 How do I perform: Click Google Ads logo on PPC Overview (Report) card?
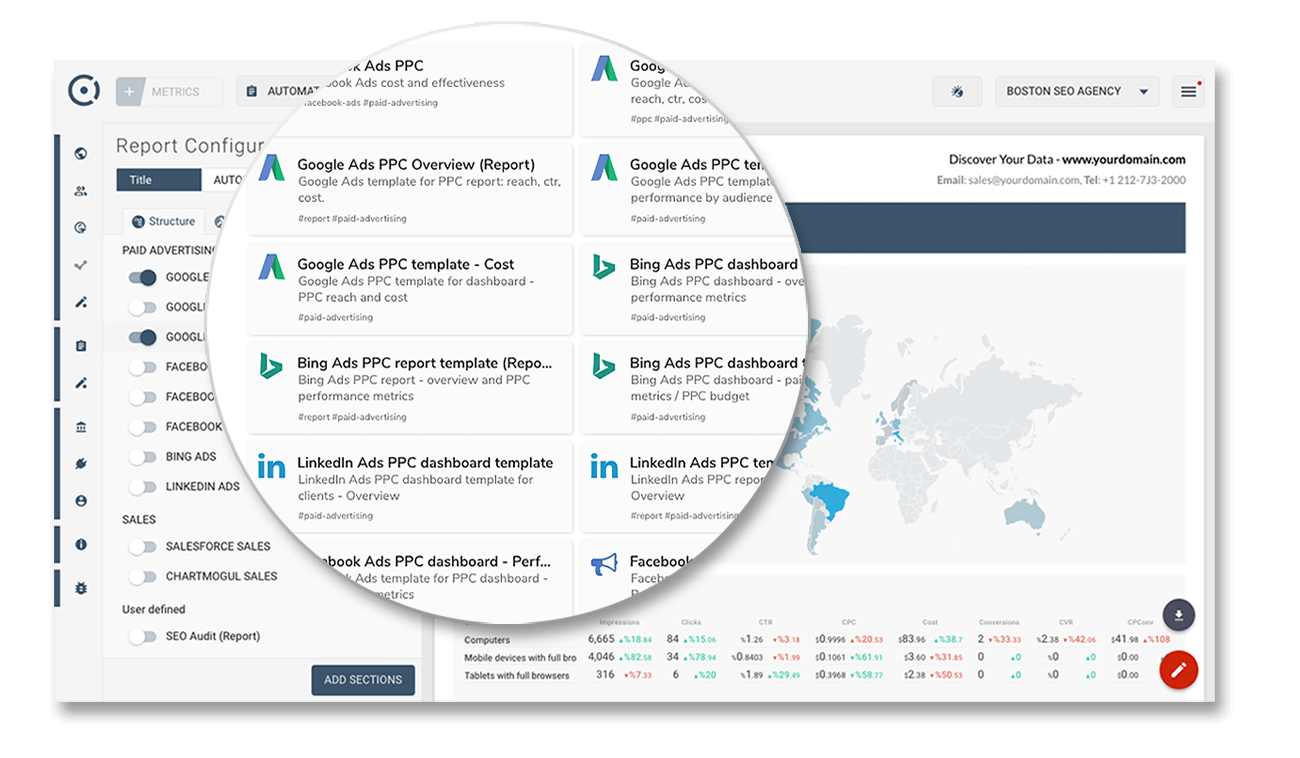(271, 168)
